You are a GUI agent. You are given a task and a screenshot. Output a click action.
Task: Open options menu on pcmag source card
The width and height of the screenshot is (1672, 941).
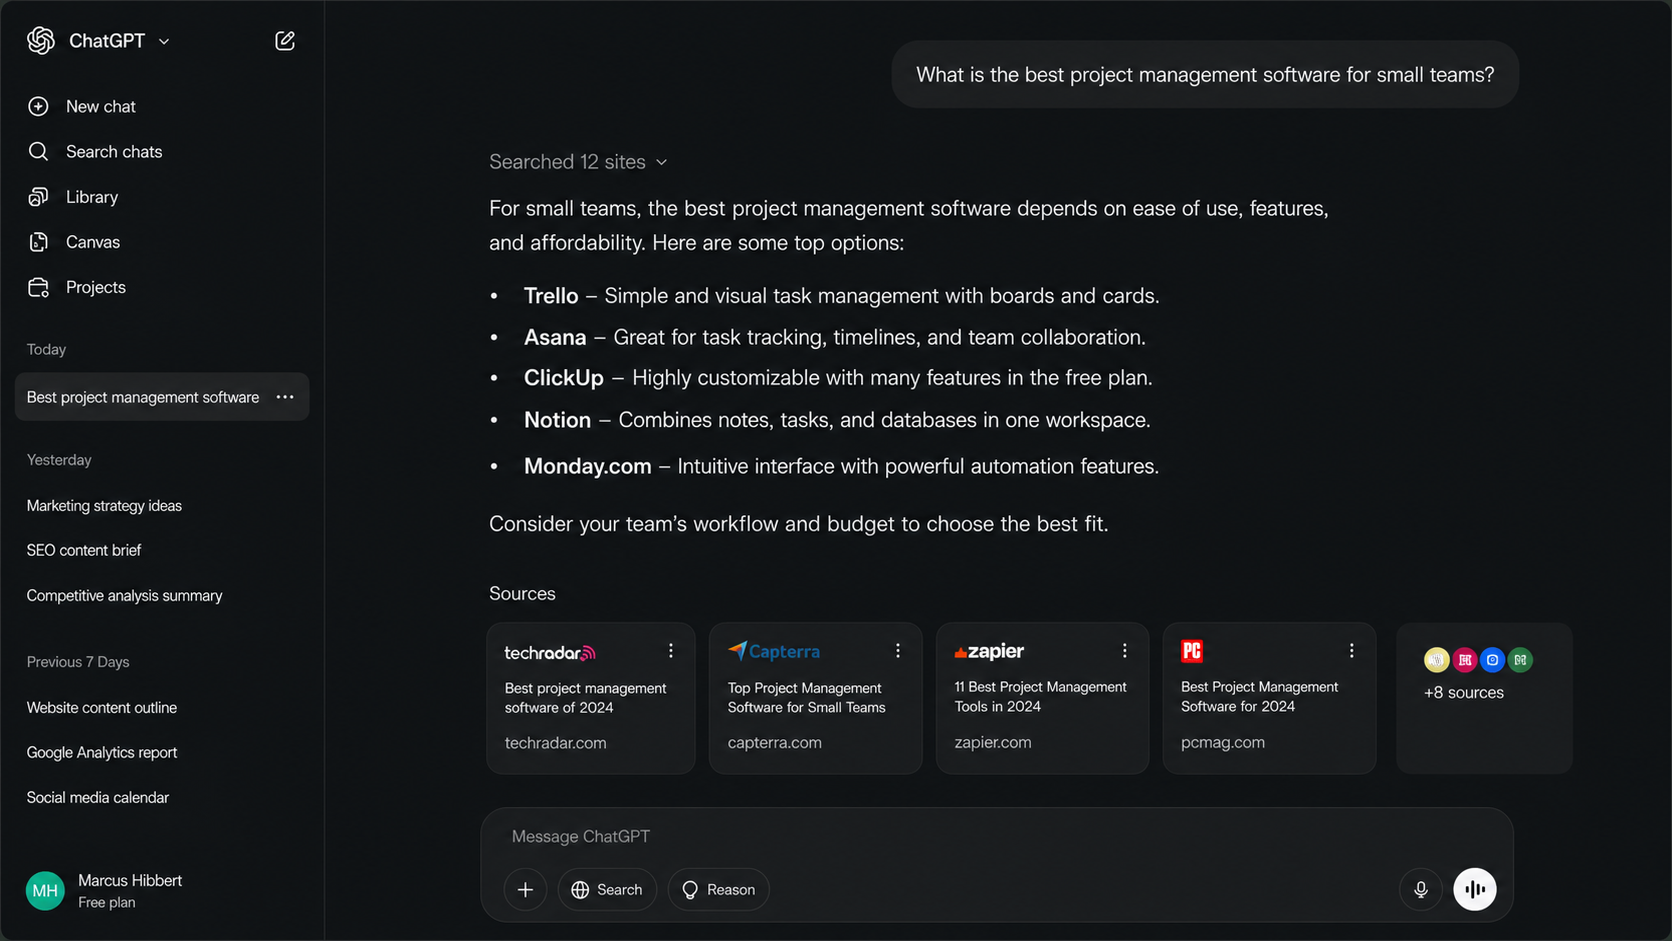coord(1352,651)
